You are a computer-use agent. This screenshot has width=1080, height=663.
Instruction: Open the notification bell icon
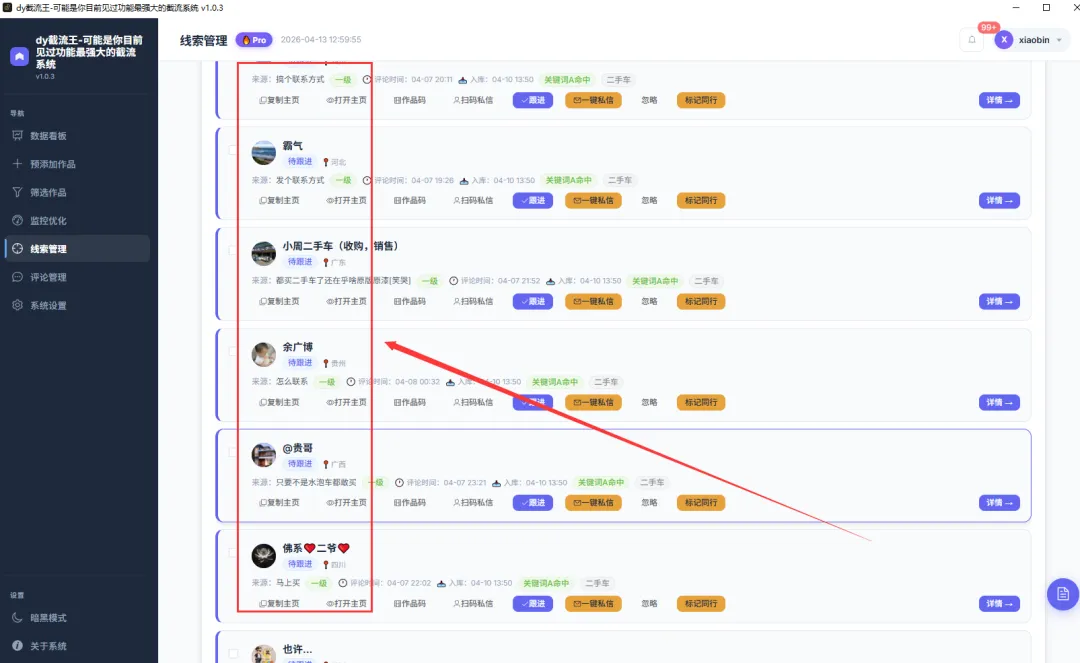click(x=972, y=40)
